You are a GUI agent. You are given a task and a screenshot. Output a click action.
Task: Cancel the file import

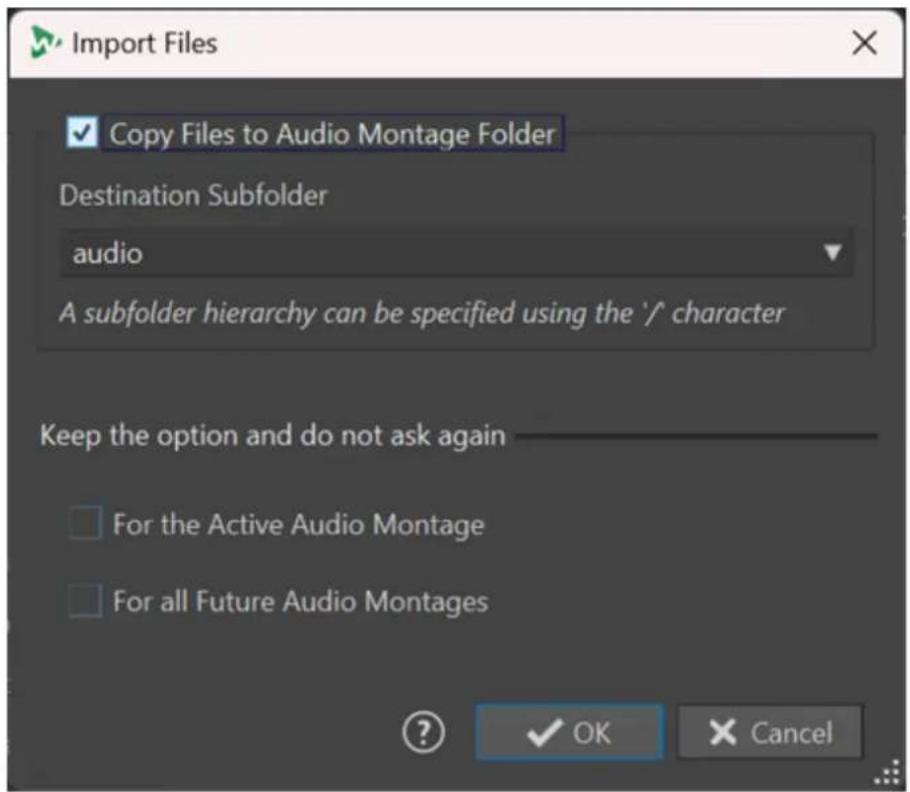pos(770,732)
